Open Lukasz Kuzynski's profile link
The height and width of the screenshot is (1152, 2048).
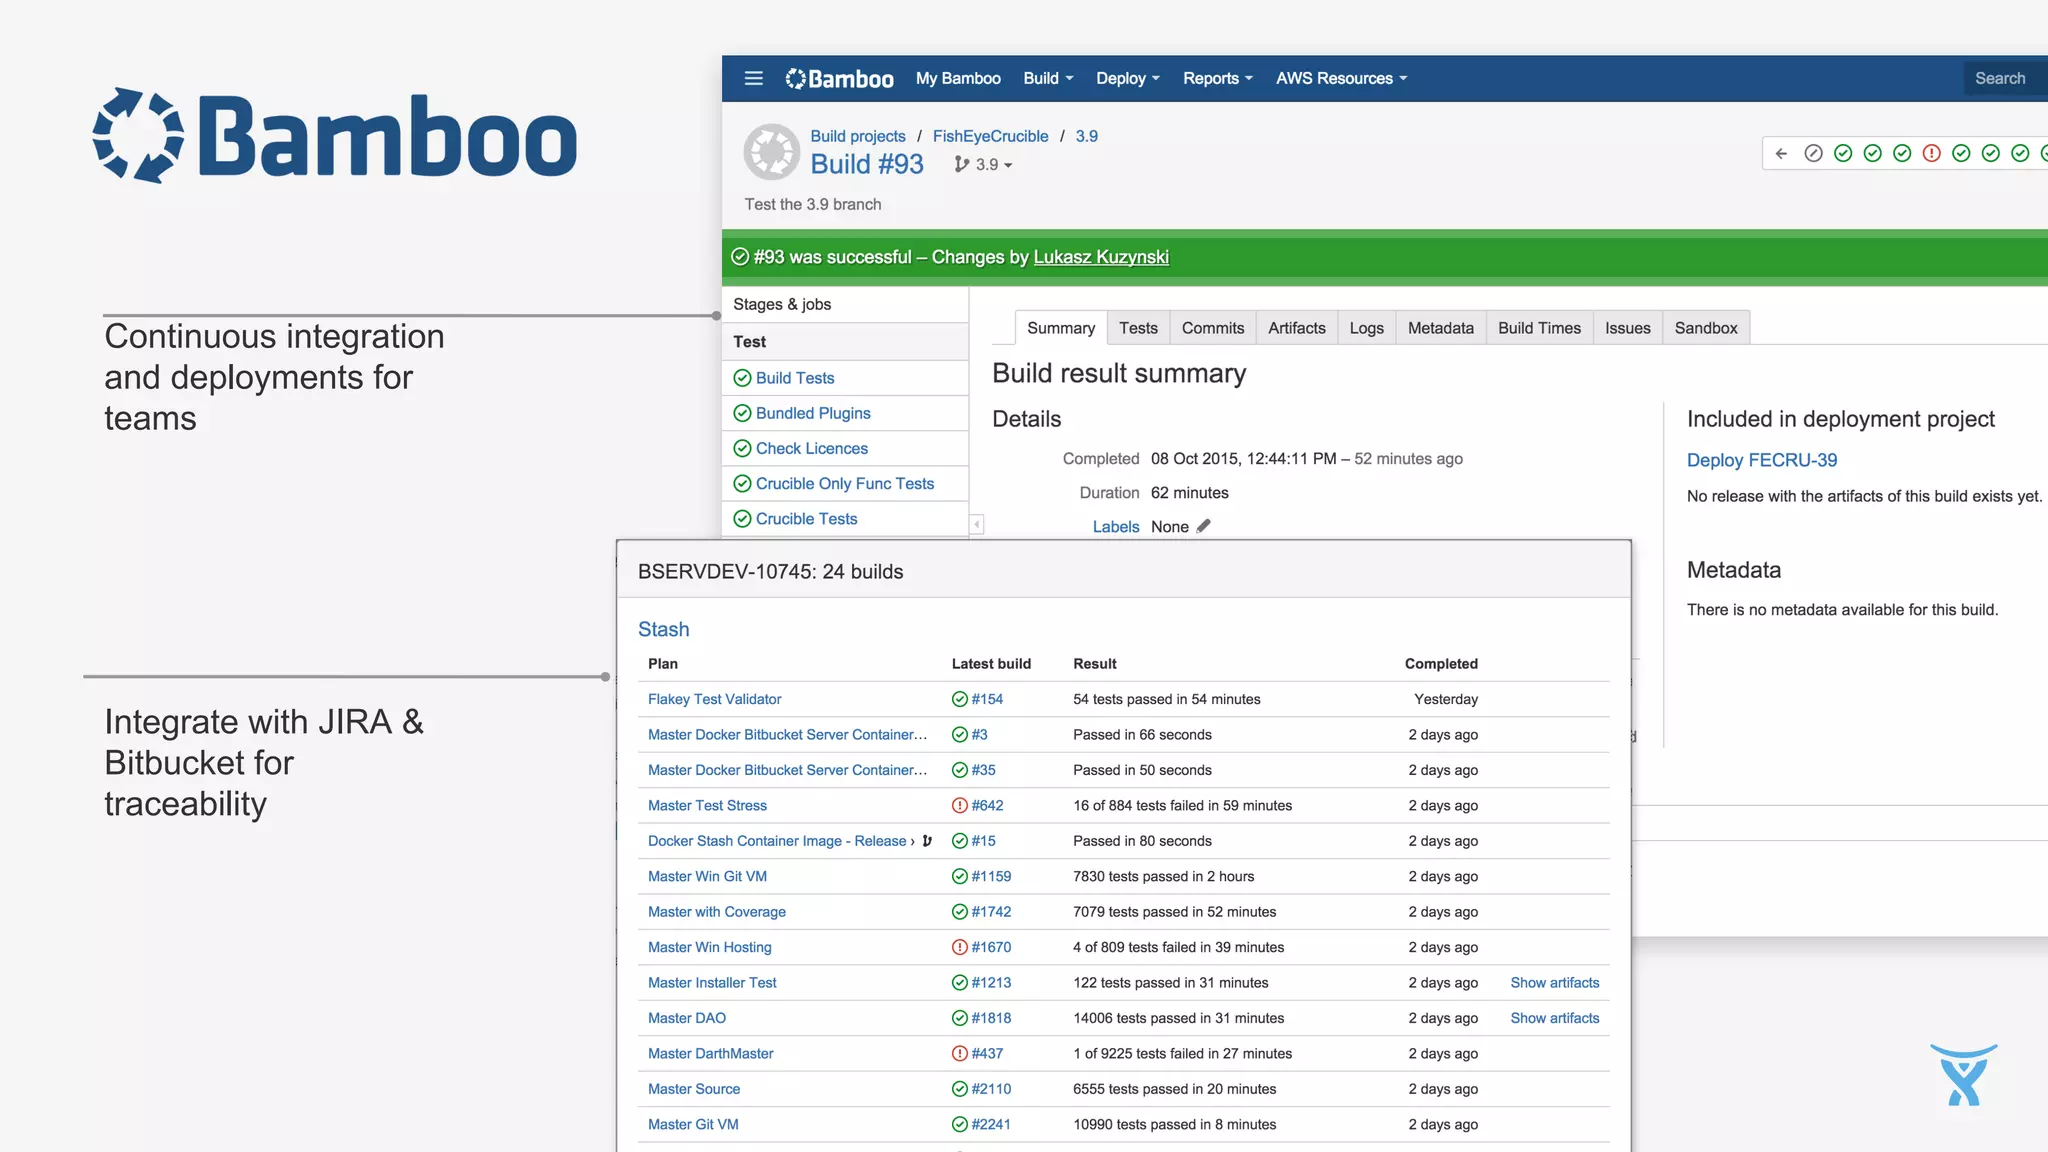pyautogui.click(x=1101, y=257)
